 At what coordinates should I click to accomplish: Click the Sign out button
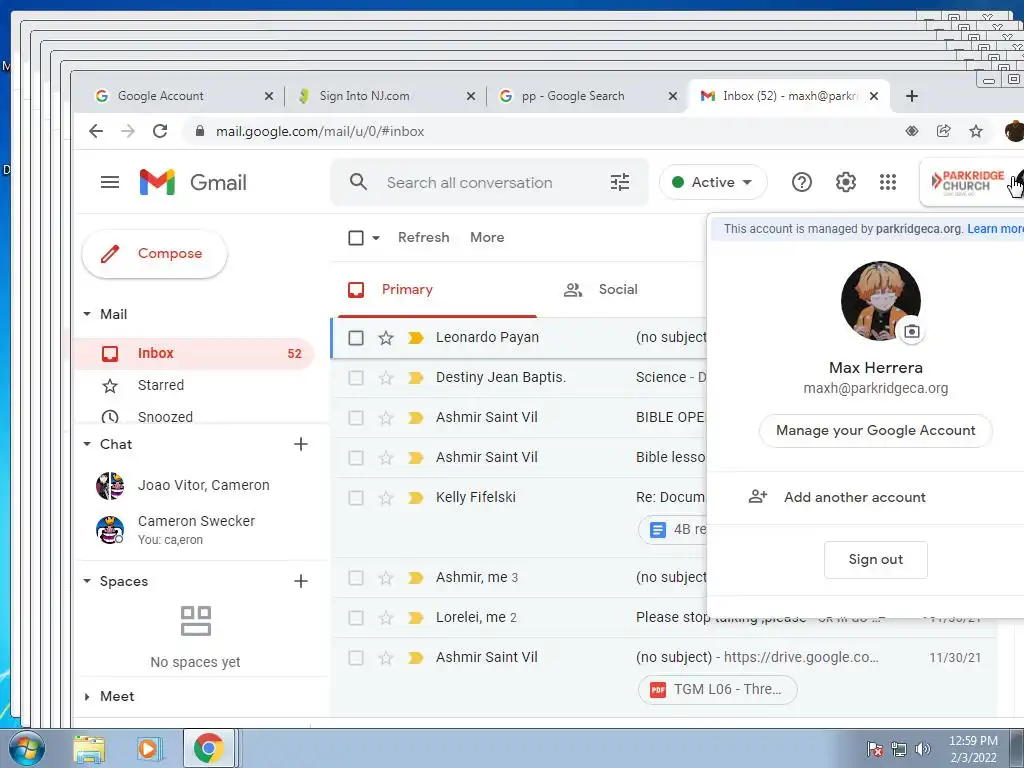(x=875, y=560)
